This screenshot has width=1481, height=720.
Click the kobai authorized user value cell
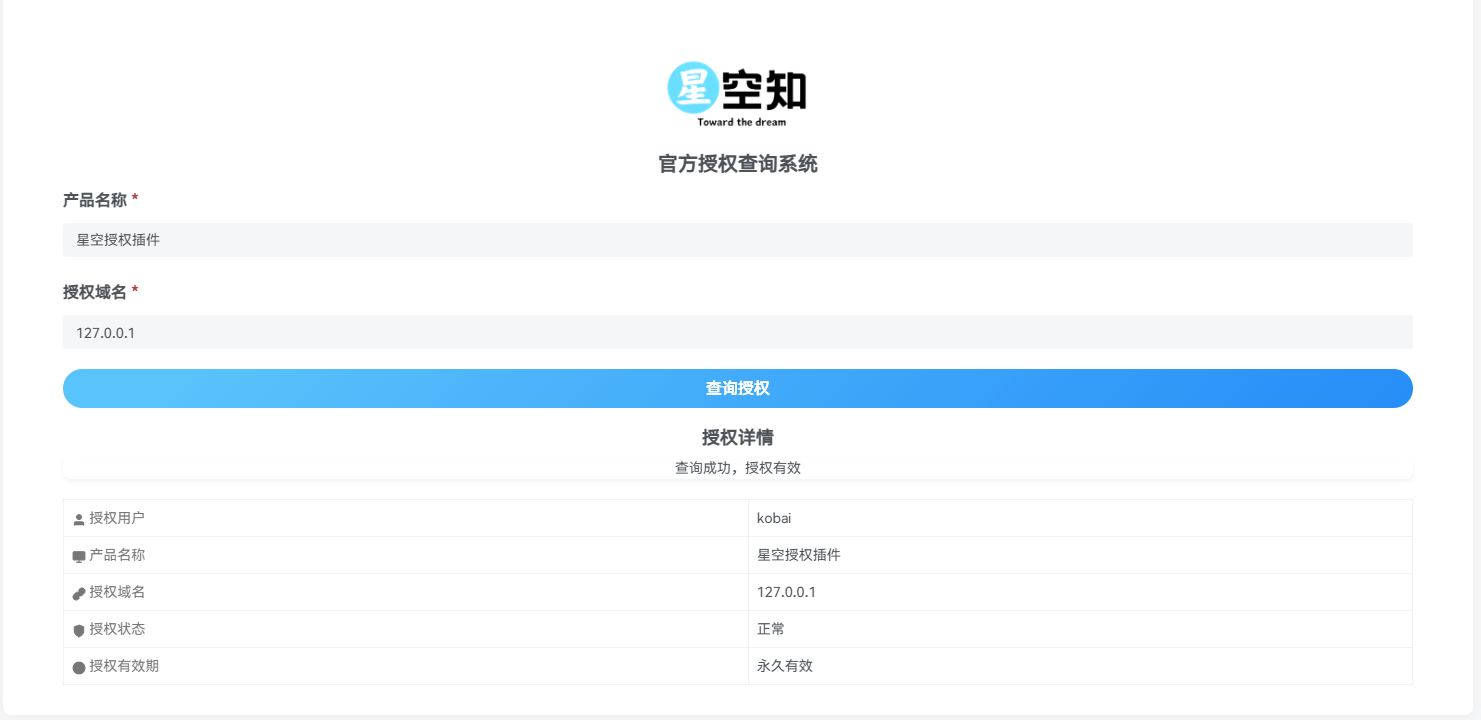click(777, 518)
